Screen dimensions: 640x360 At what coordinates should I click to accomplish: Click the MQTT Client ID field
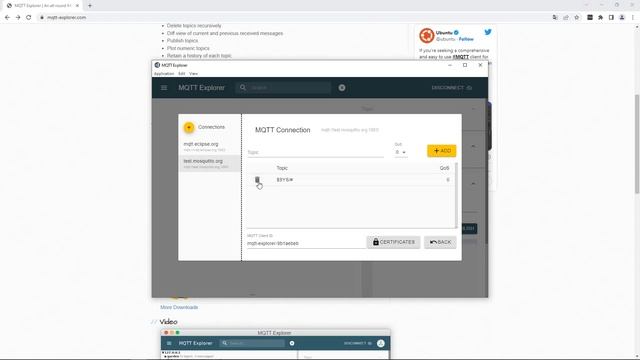pyautogui.click(x=306, y=243)
